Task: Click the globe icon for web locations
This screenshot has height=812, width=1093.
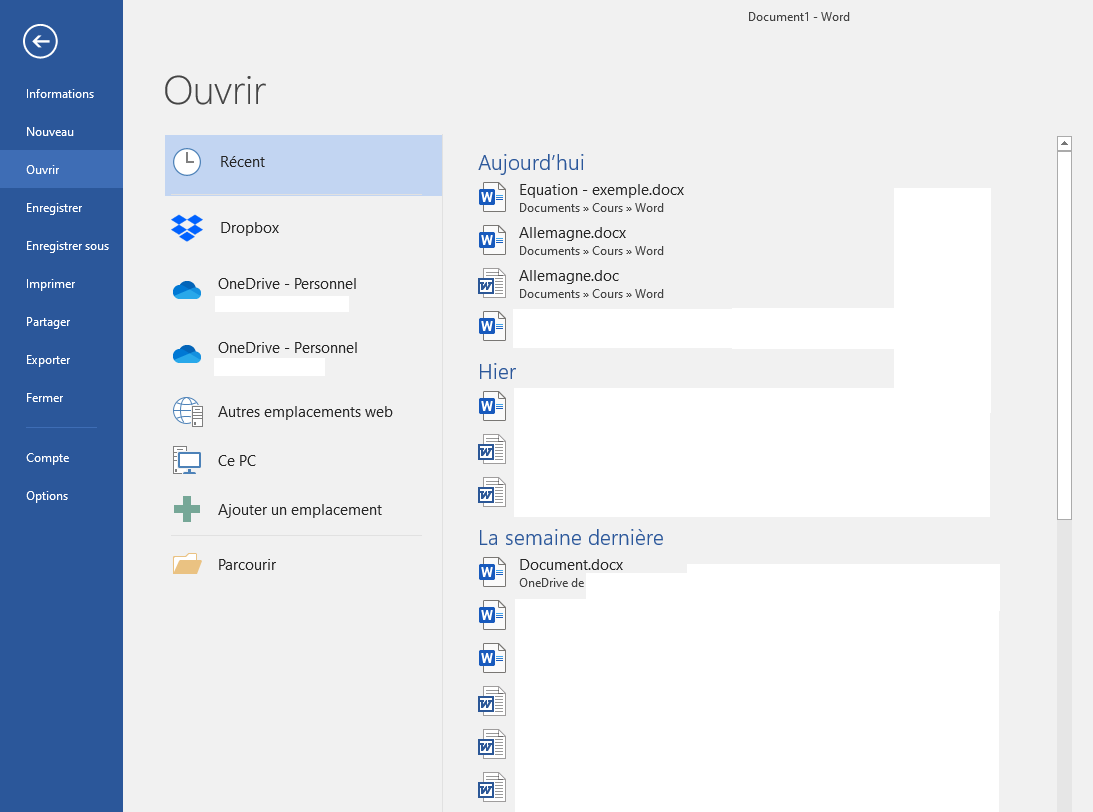Action: [x=188, y=412]
